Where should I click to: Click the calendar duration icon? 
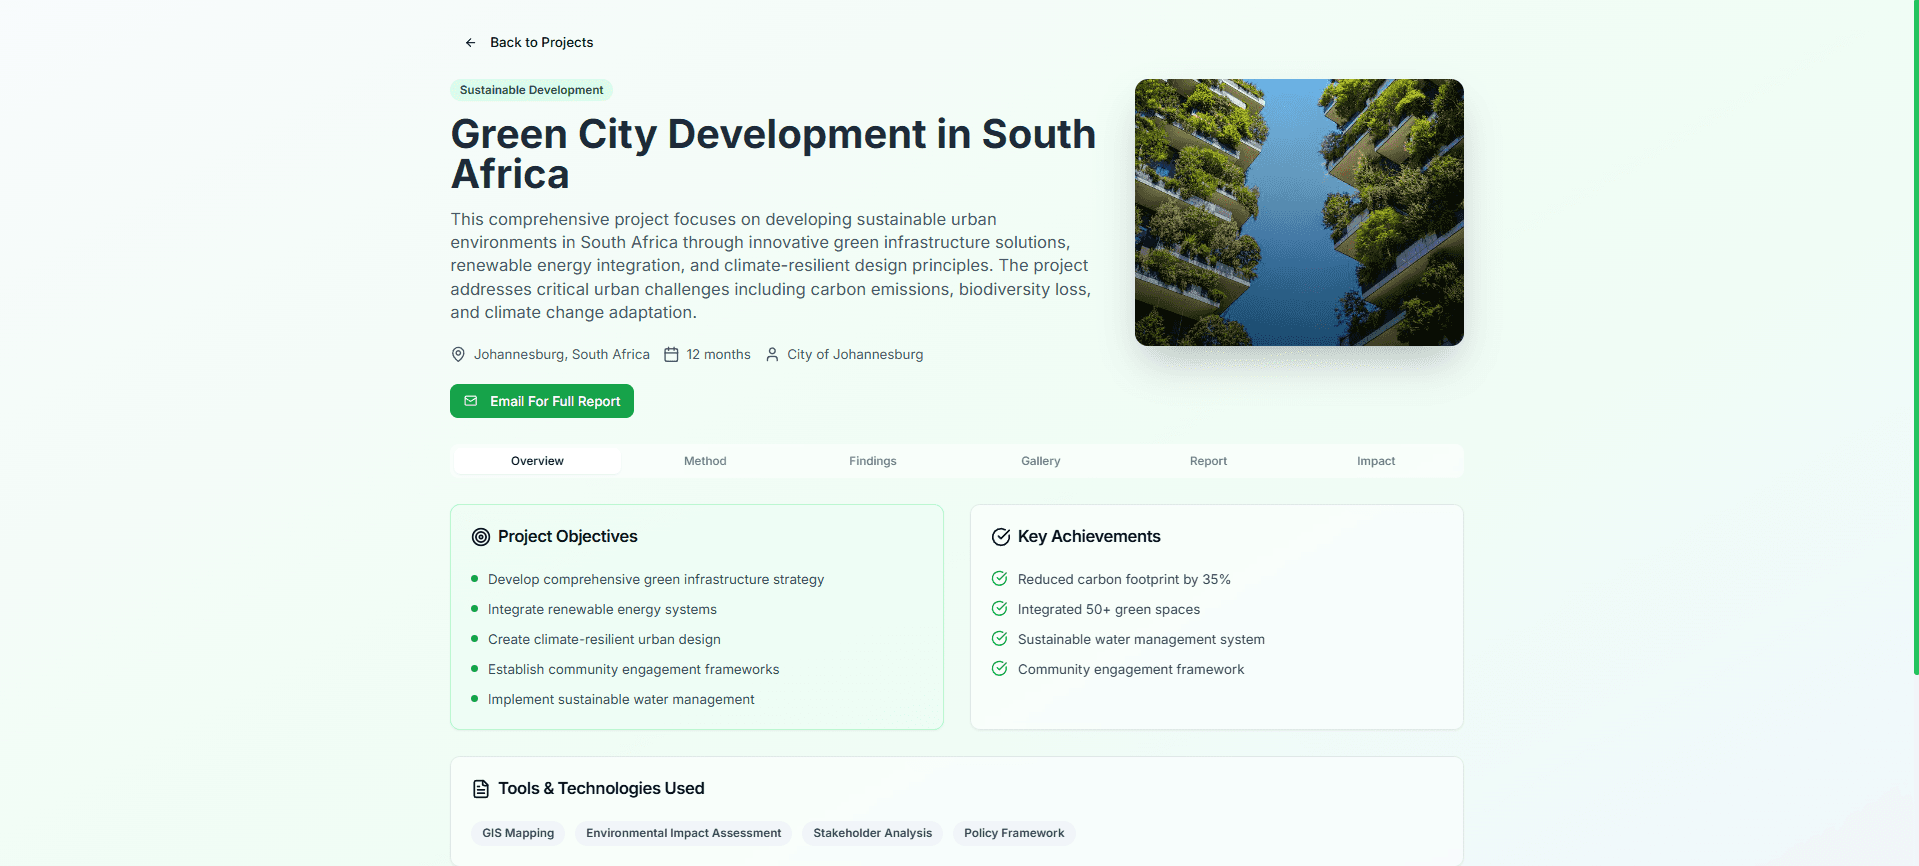[x=672, y=355]
